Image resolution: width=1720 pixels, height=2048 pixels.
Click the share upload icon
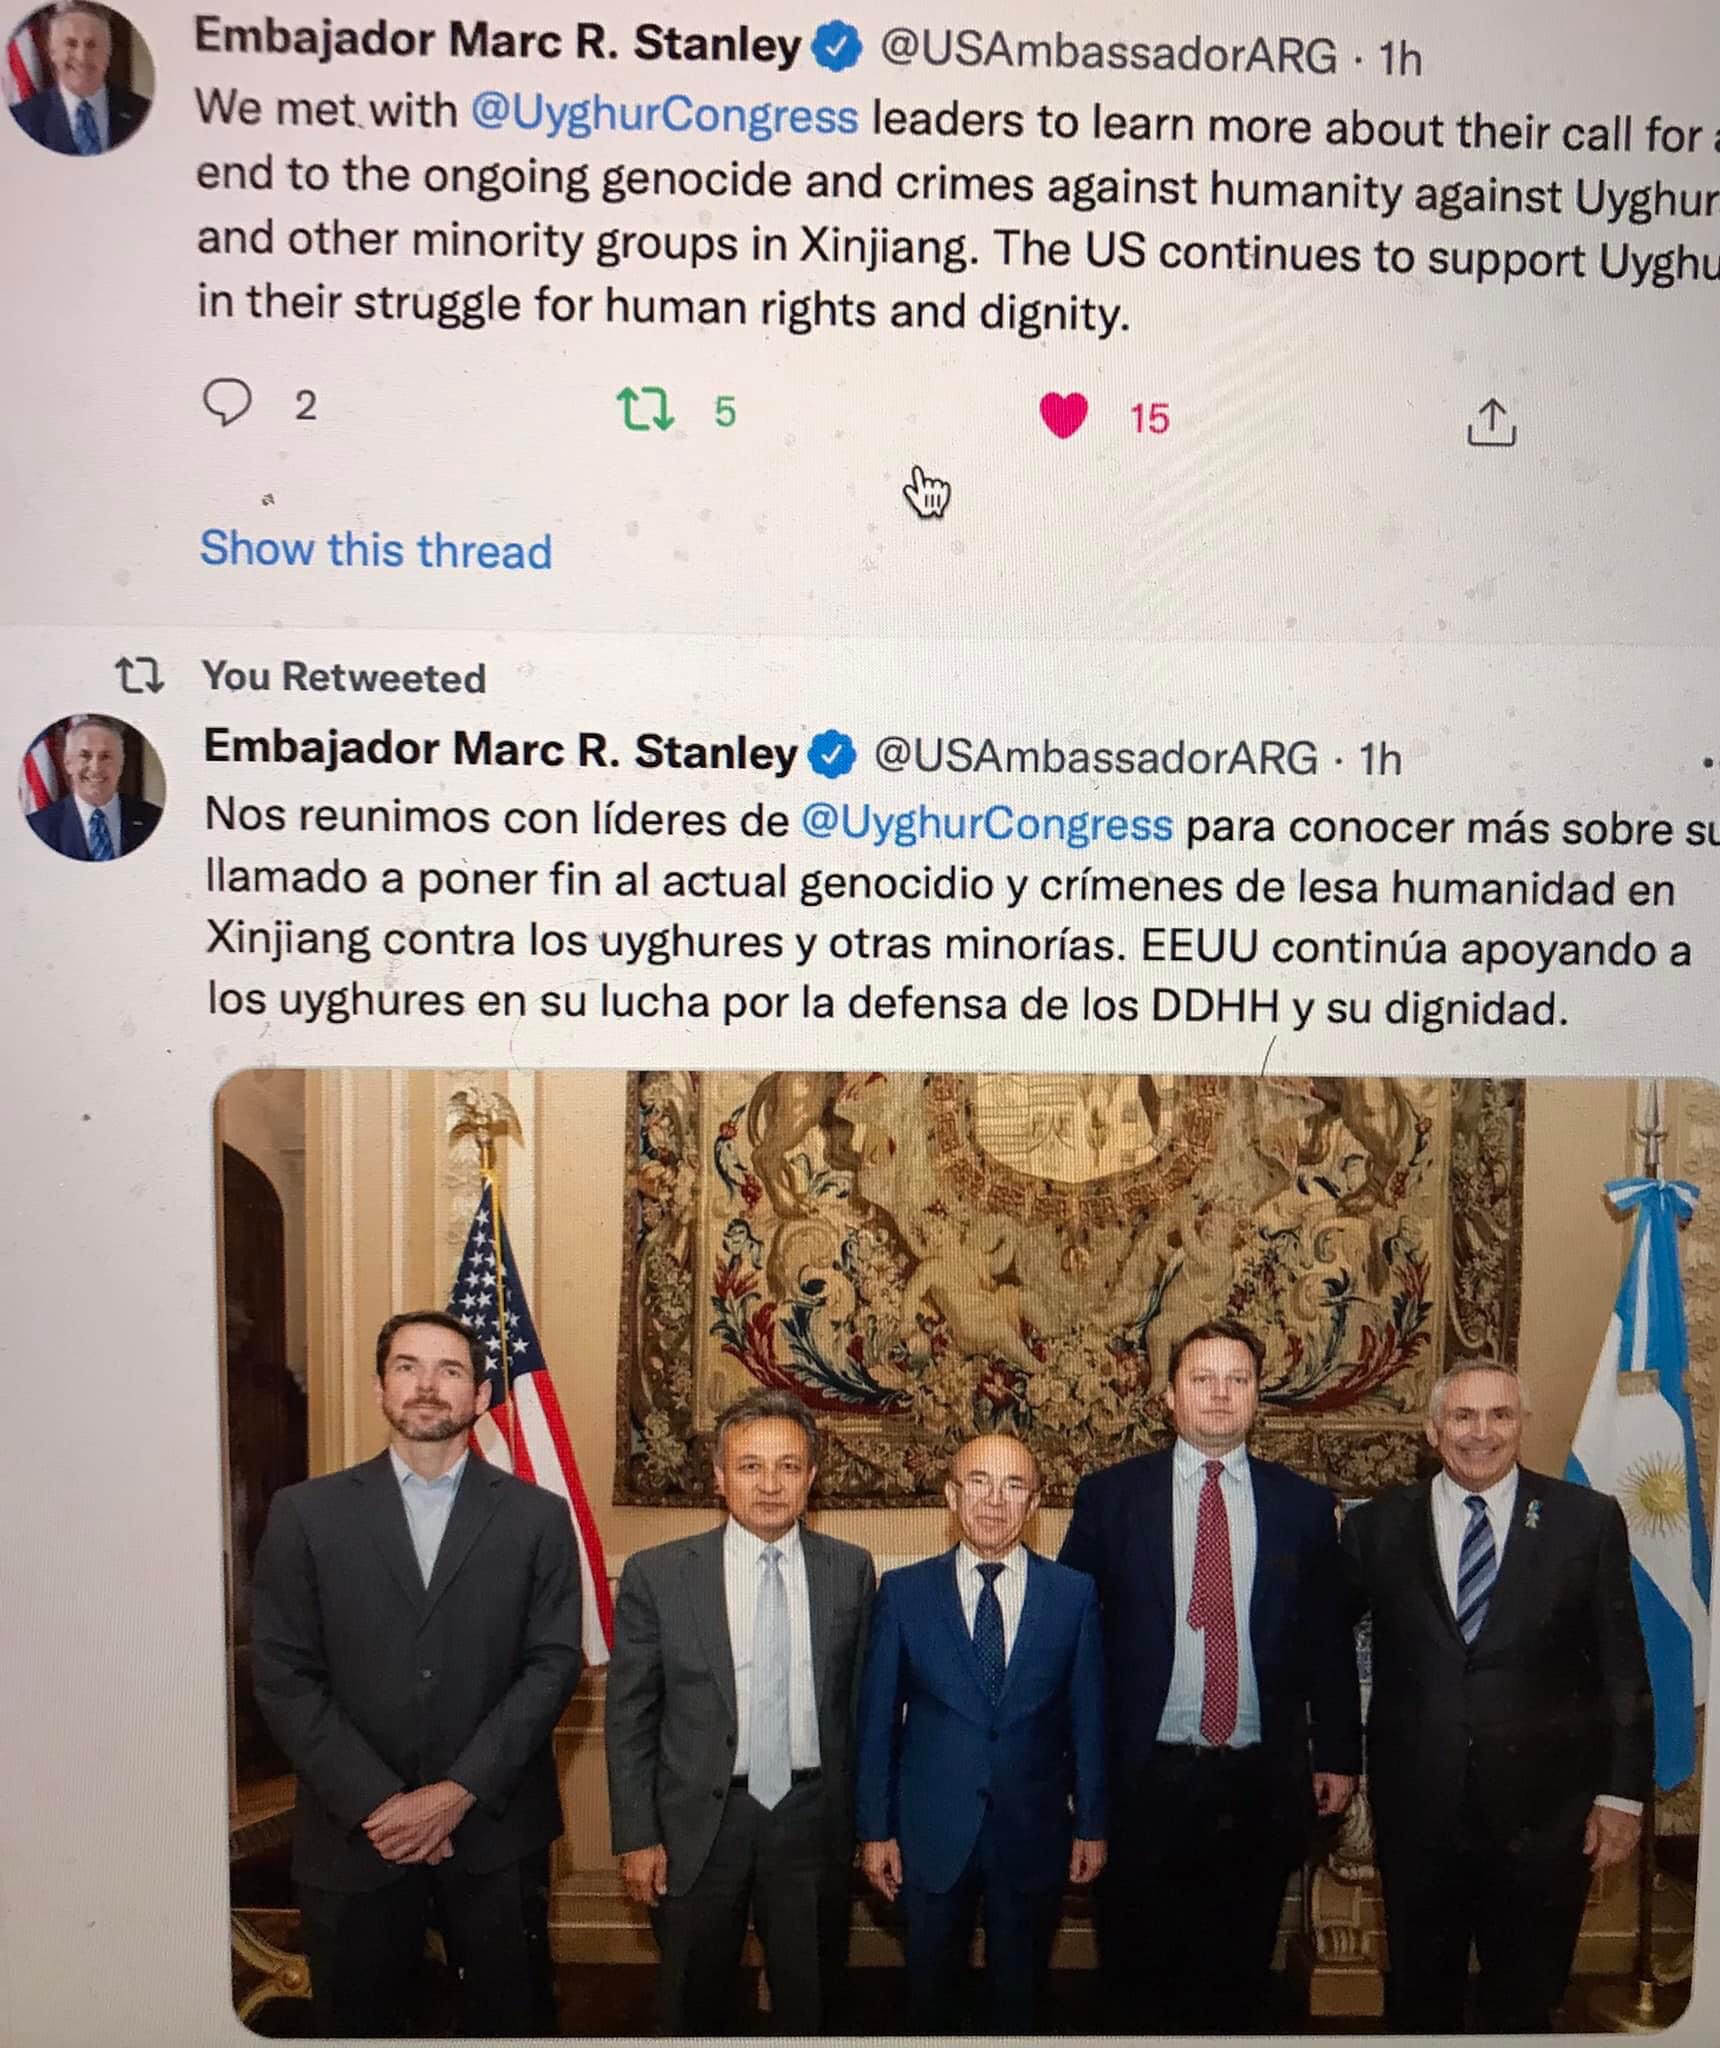[1491, 423]
